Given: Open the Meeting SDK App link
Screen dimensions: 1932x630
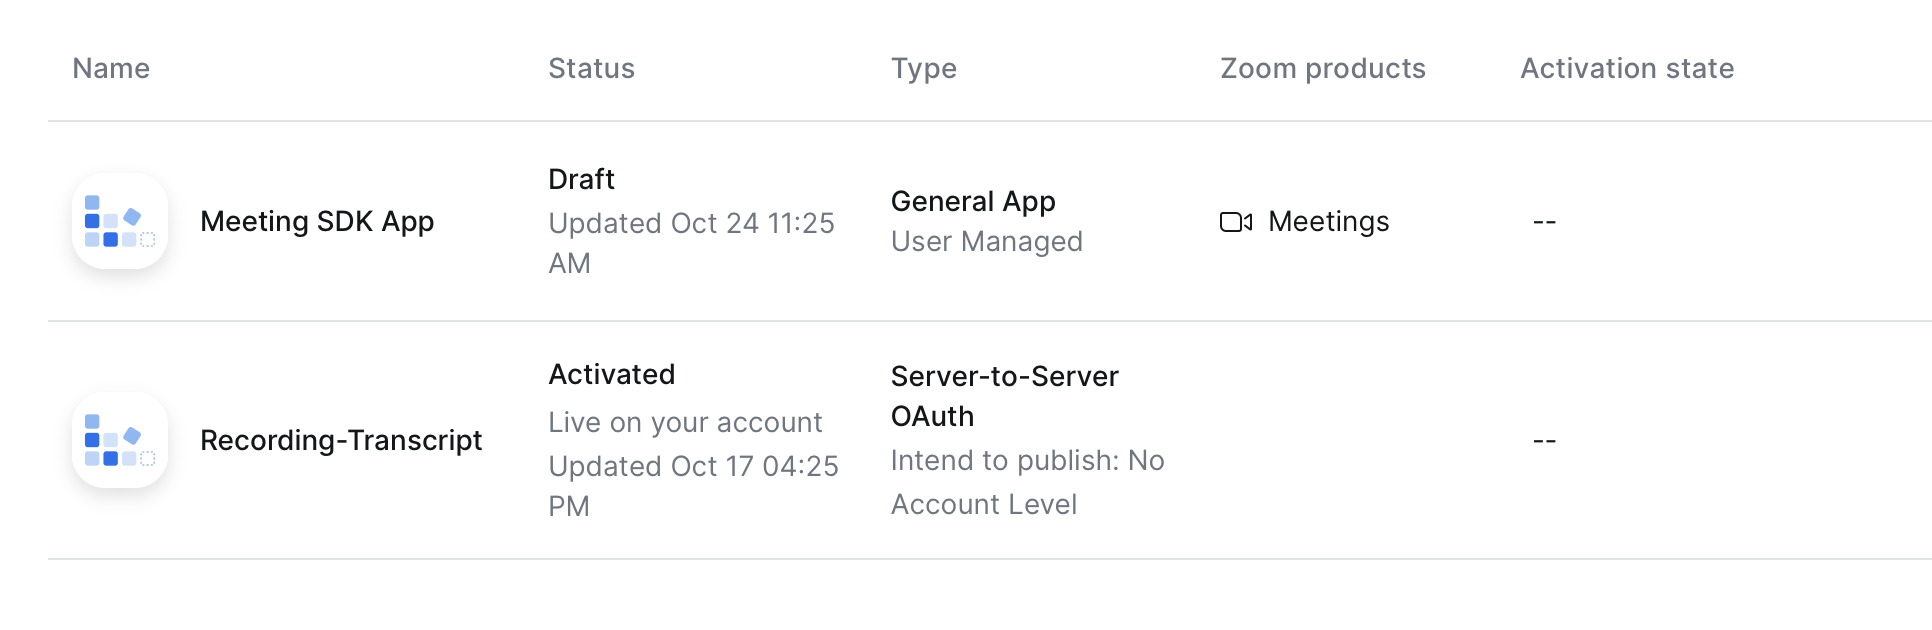Looking at the screenshot, I should (317, 221).
